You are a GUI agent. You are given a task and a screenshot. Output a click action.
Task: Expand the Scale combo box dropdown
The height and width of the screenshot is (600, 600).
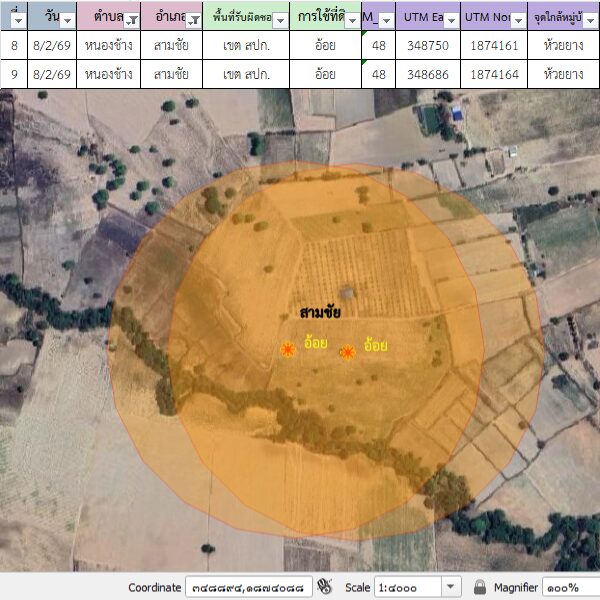tap(450, 587)
